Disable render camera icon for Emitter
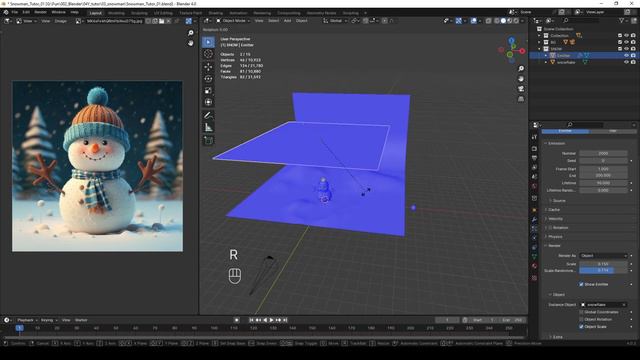The width and height of the screenshot is (640, 360). tap(633, 55)
